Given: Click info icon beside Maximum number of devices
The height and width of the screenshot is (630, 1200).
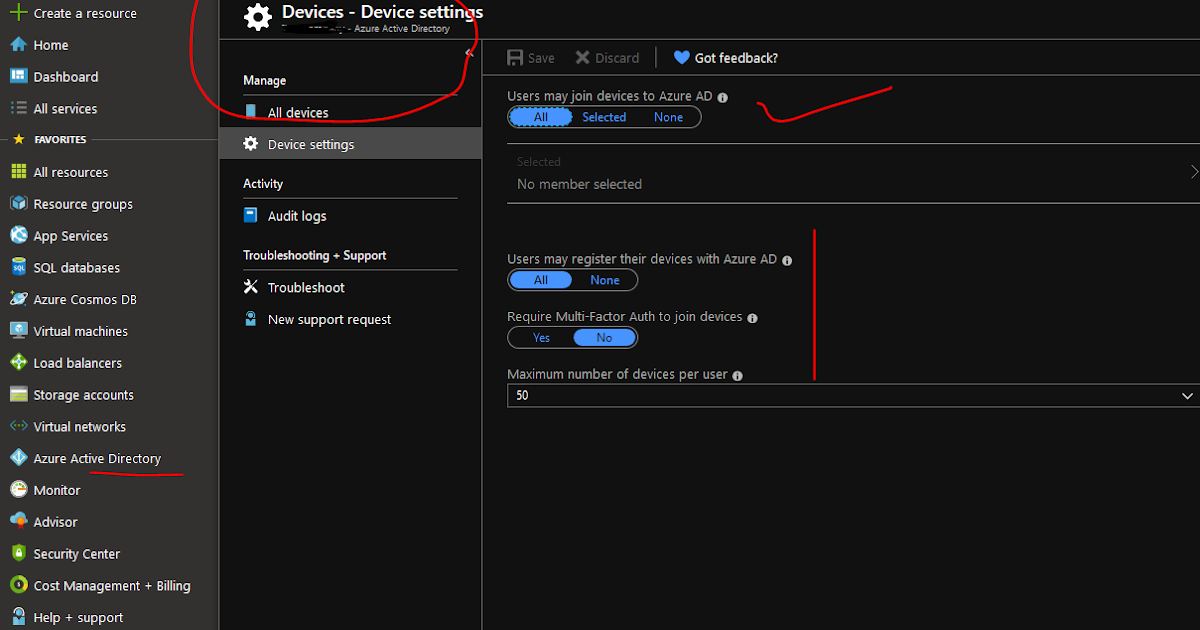Looking at the screenshot, I should point(738,376).
